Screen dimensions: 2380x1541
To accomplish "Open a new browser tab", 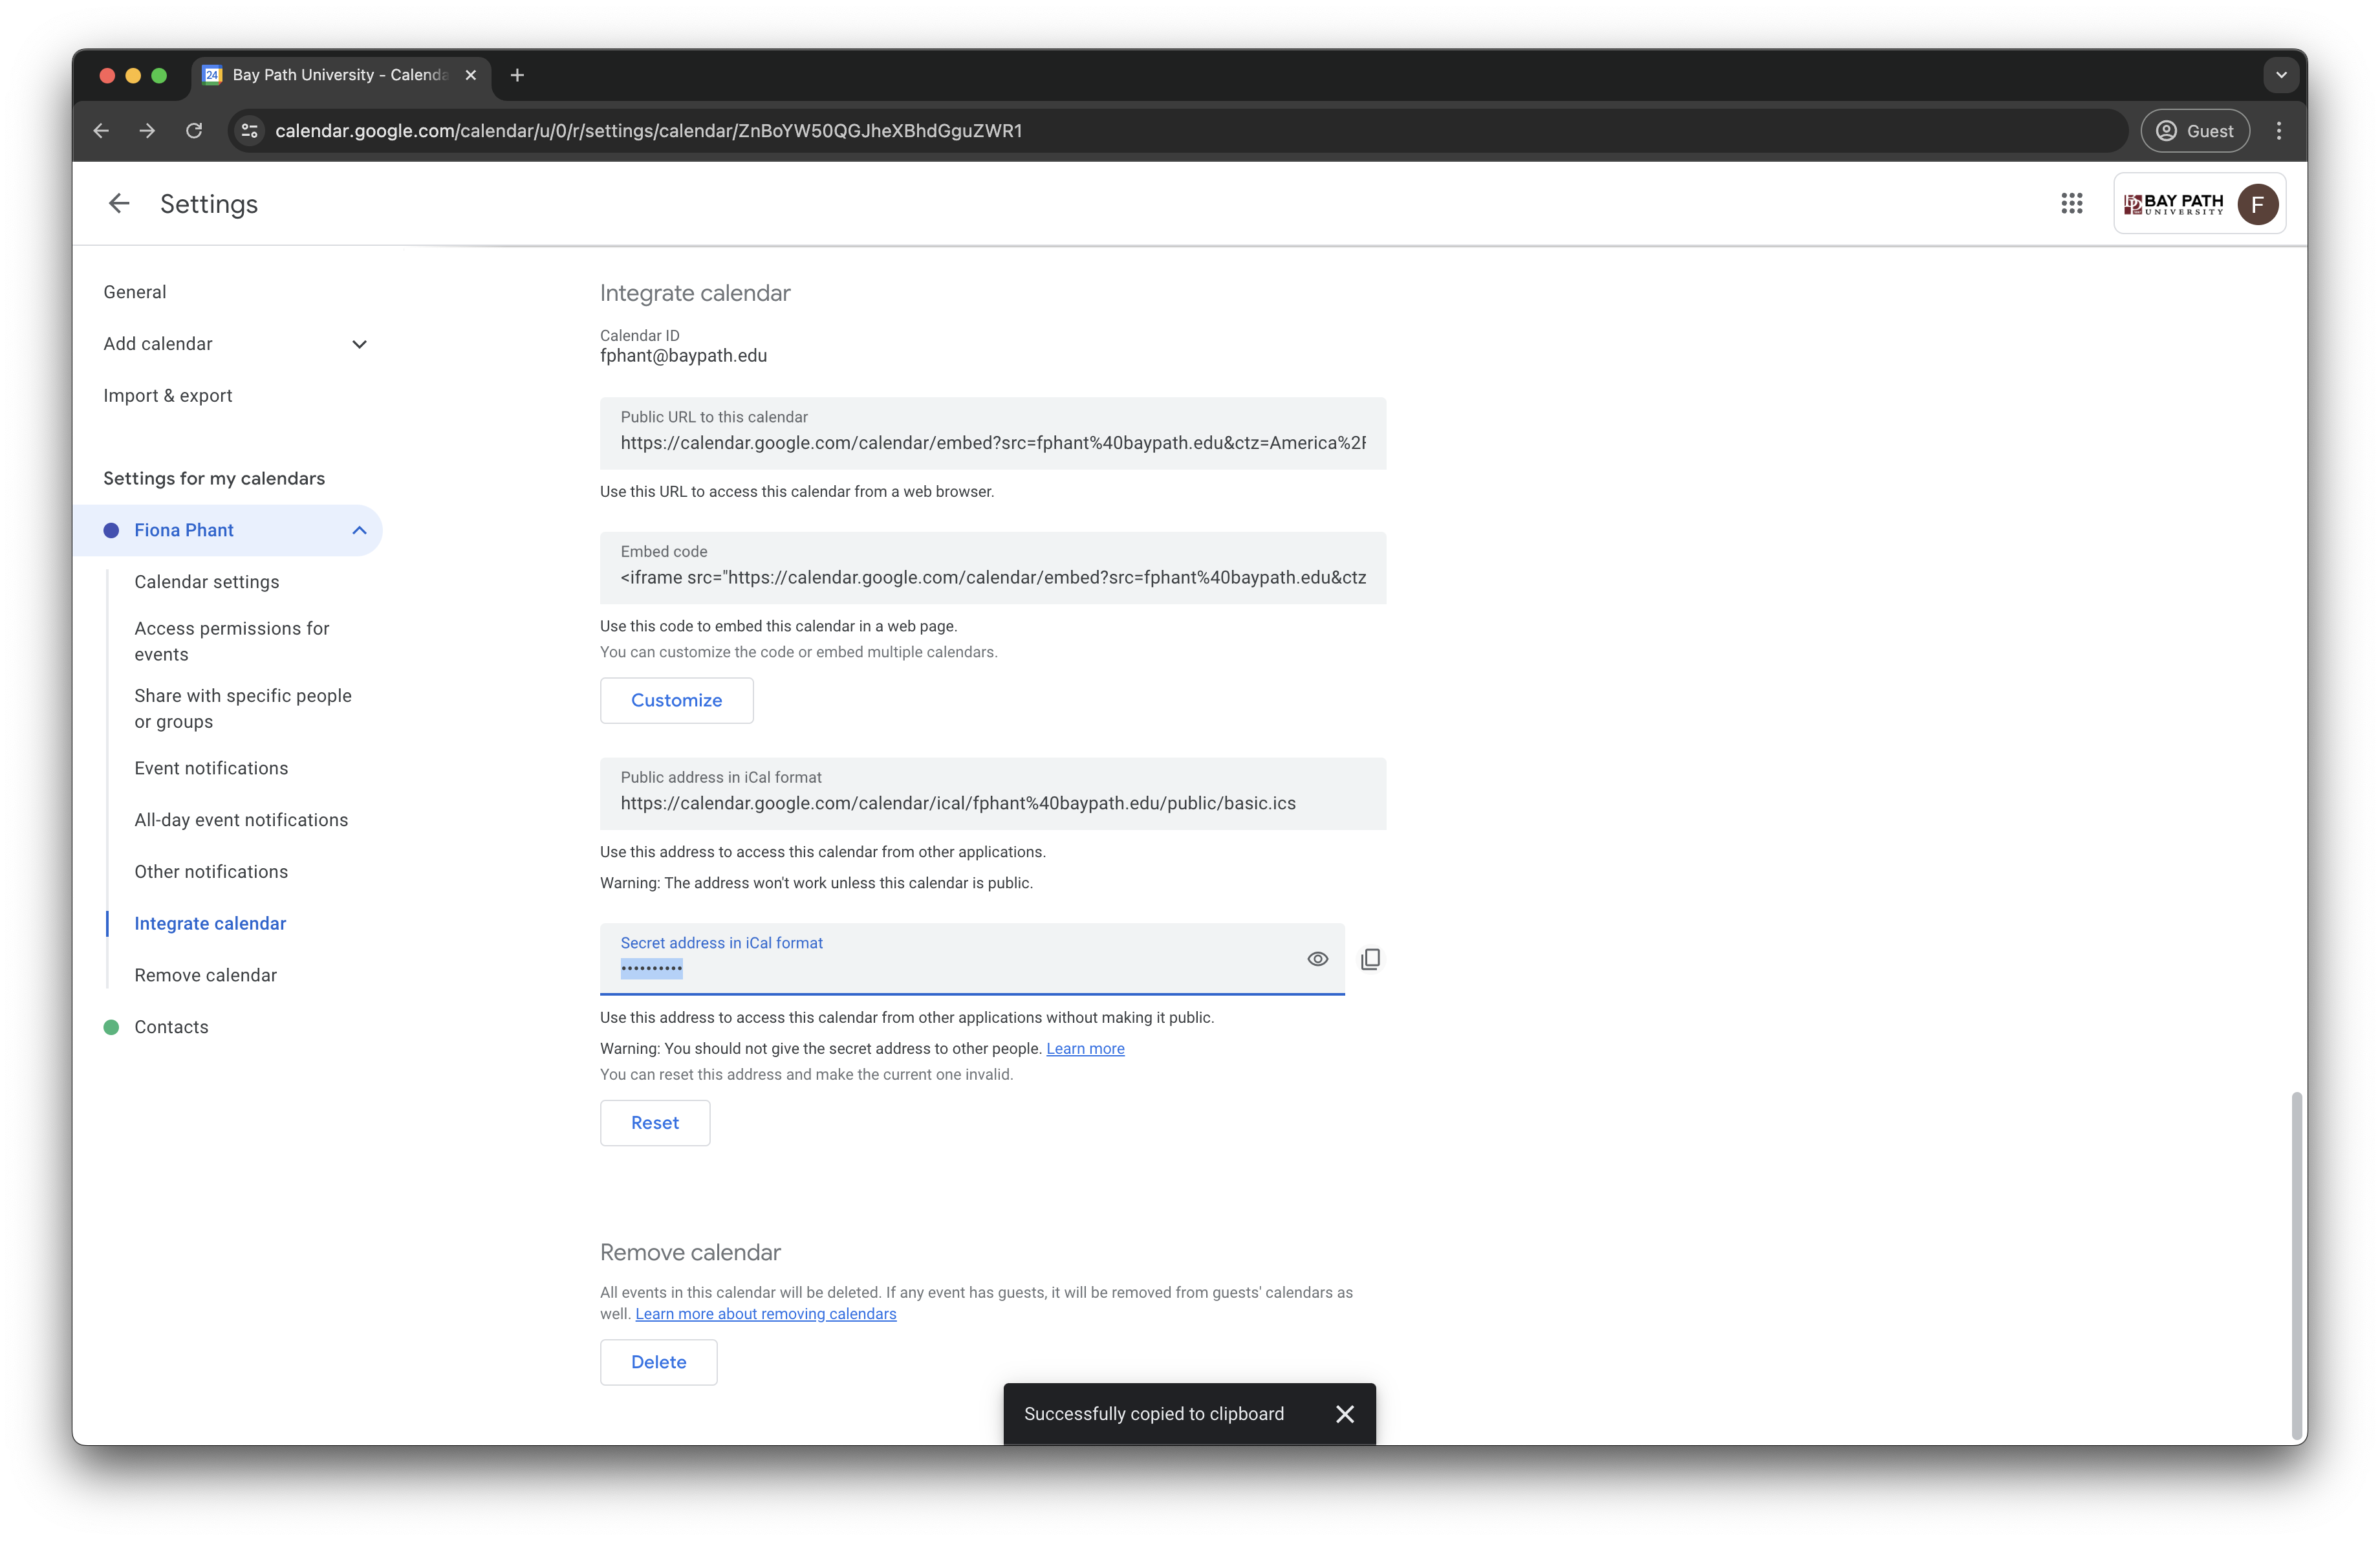I will pos(517,75).
